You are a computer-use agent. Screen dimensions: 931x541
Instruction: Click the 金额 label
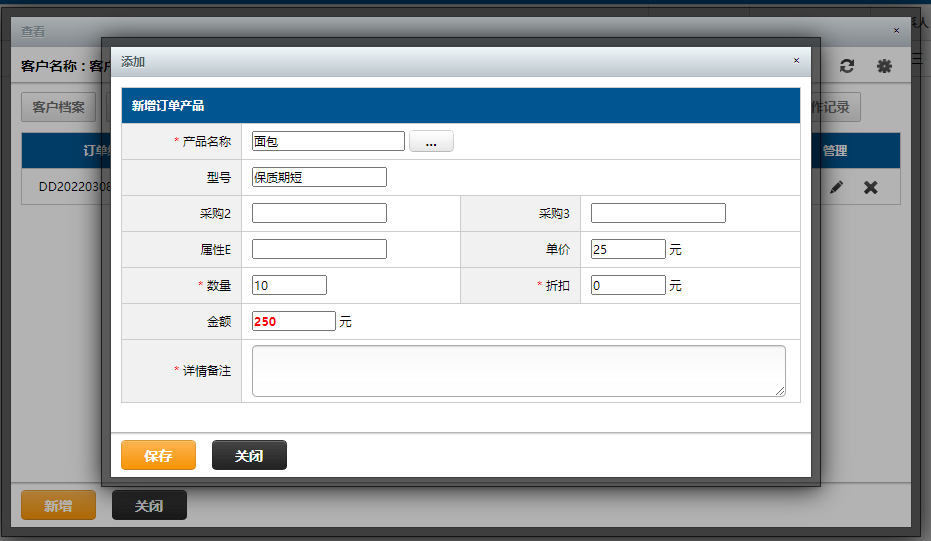[x=219, y=321]
